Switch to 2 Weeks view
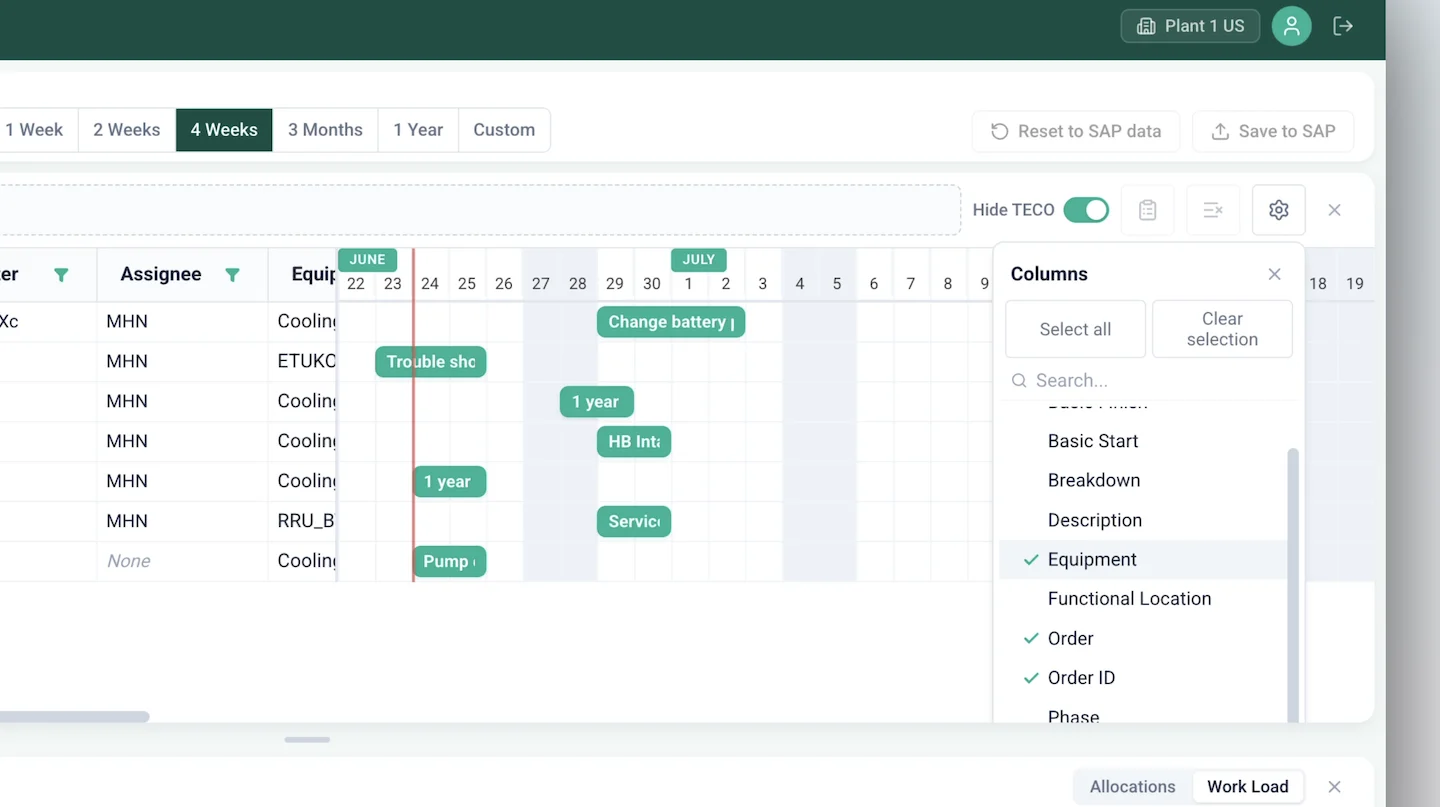This screenshot has width=1440, height=807. [127, 130]
